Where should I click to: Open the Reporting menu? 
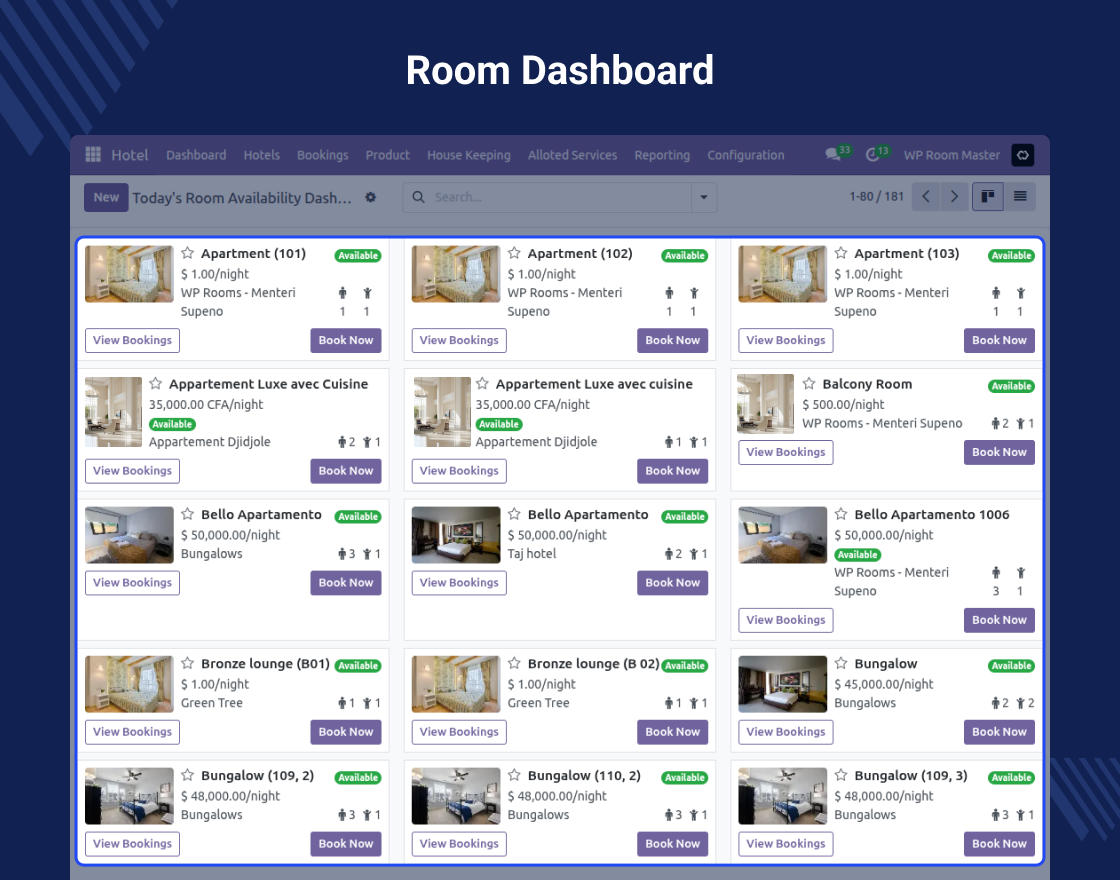[x=662, y=155]
